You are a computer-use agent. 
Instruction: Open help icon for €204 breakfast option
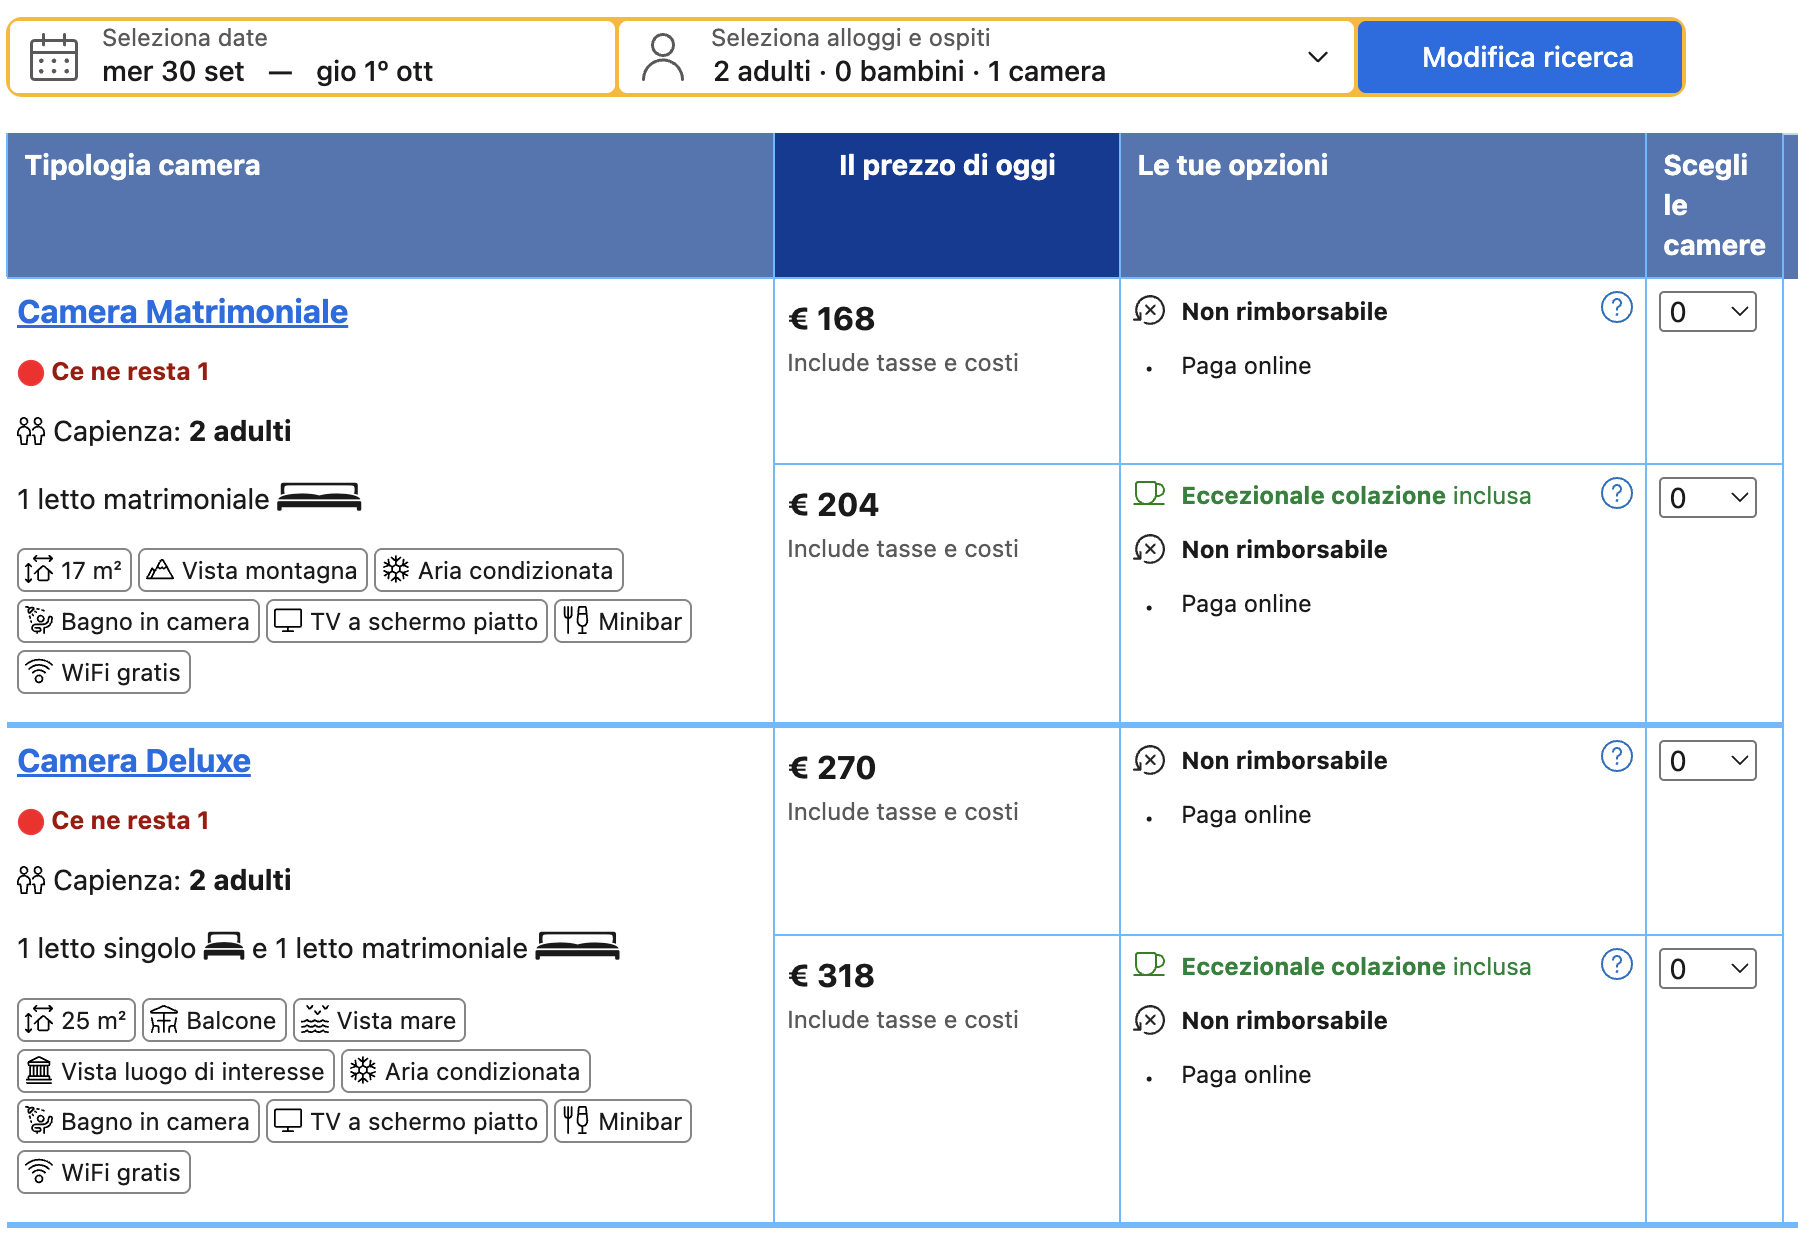(x=1616, y=493)
